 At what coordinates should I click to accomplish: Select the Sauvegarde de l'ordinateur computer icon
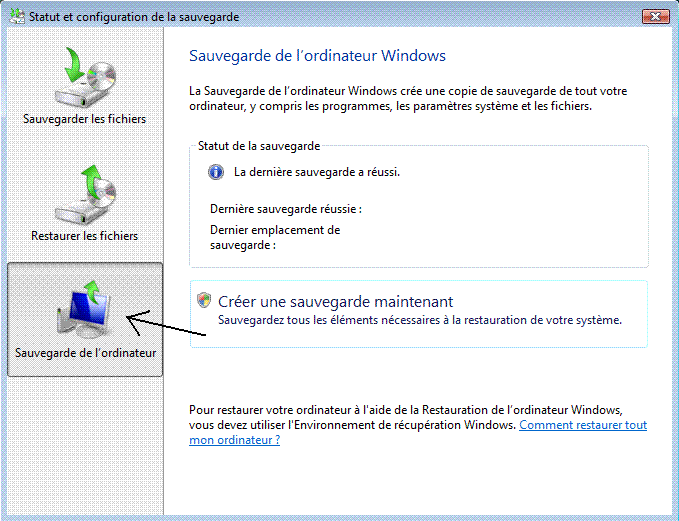pos(84,309)
